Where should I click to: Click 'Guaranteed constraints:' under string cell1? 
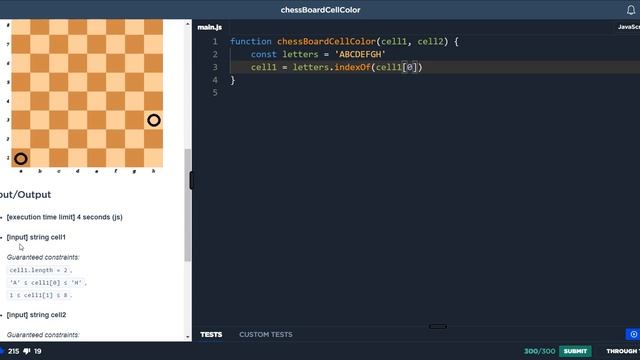(43, 257)
